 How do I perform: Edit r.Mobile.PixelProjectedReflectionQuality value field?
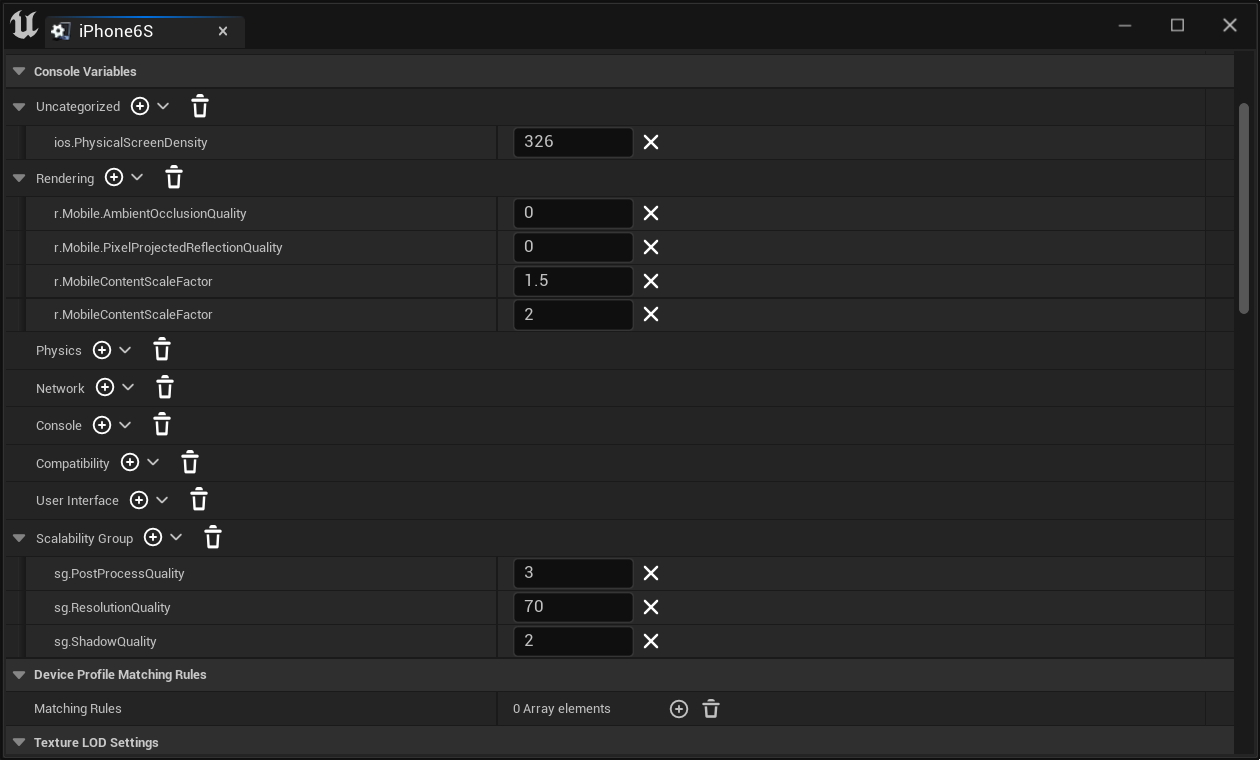(x=573, y=247)
